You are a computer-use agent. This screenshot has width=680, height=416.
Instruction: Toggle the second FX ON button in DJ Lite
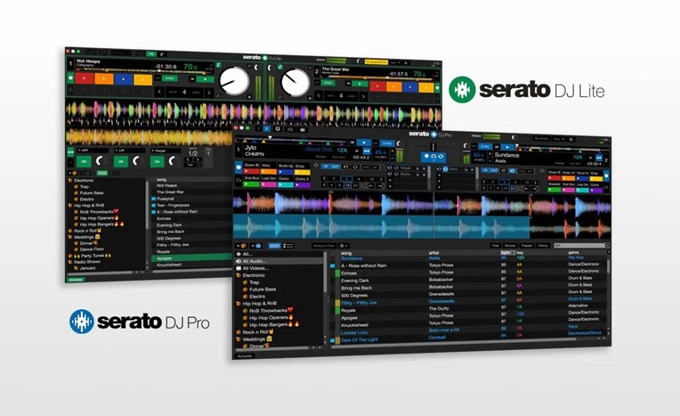[121, 162]
